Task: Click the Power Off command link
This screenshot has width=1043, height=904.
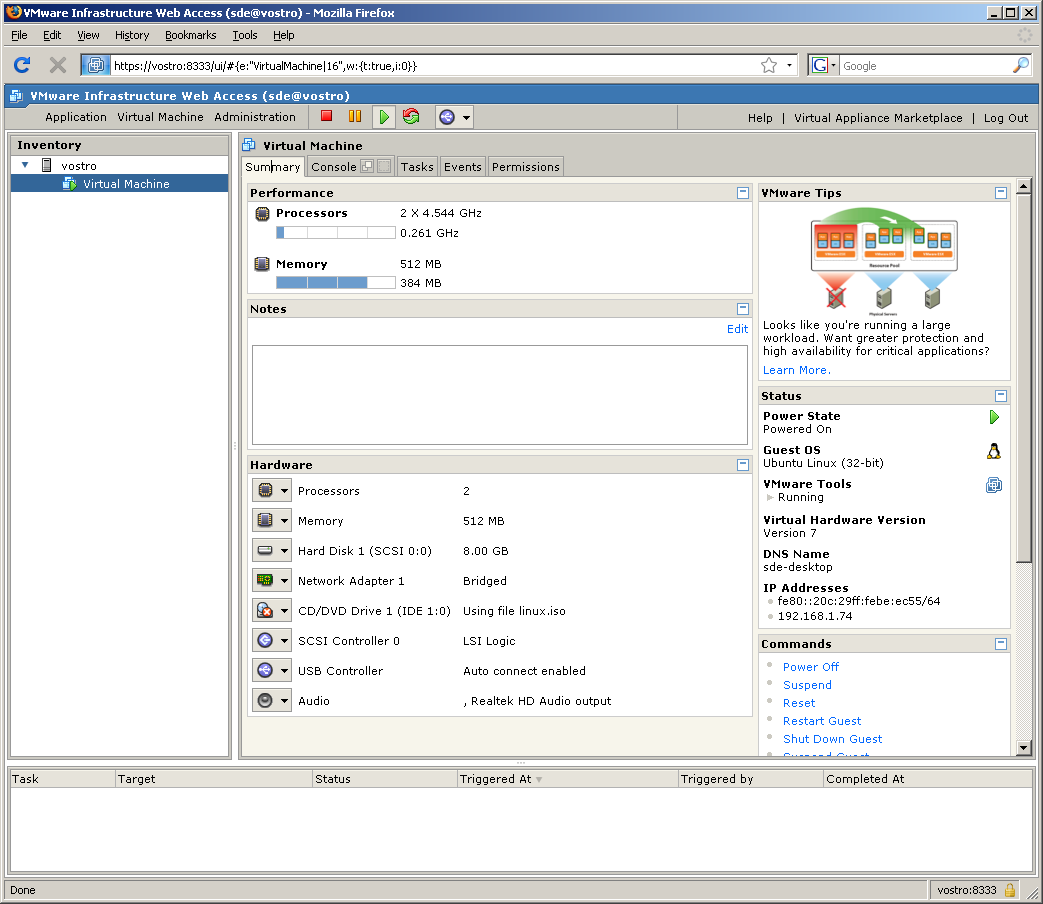Action: pyautogui.click(x=810, y=667)
